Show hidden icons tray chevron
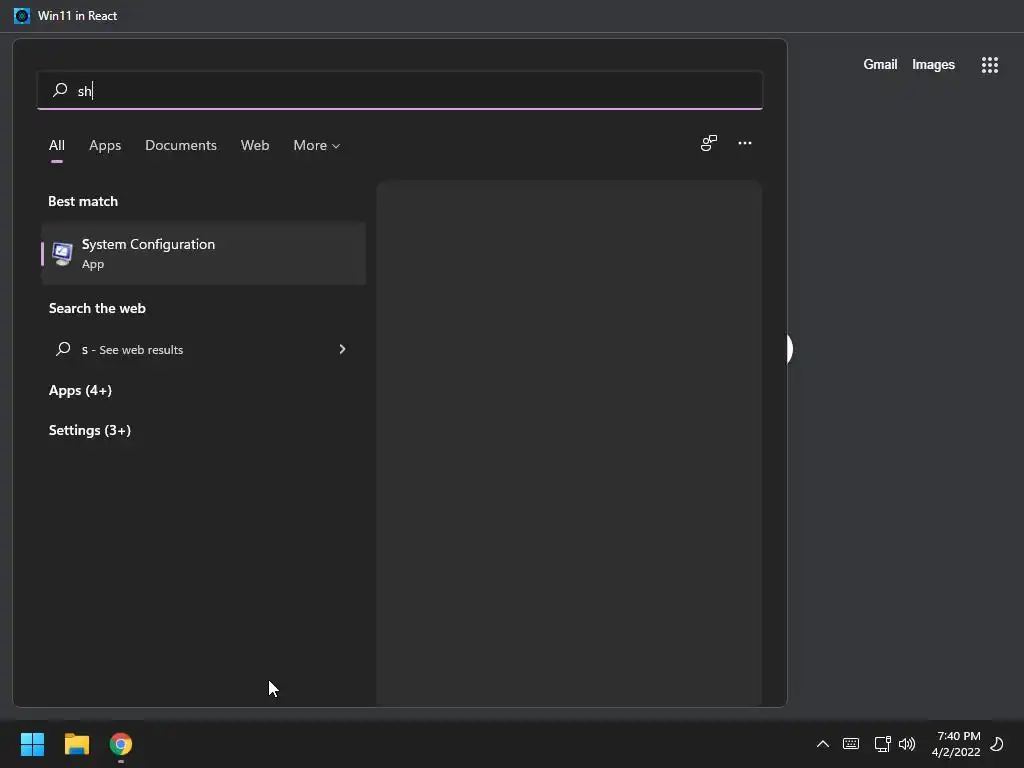 [823, 744]
